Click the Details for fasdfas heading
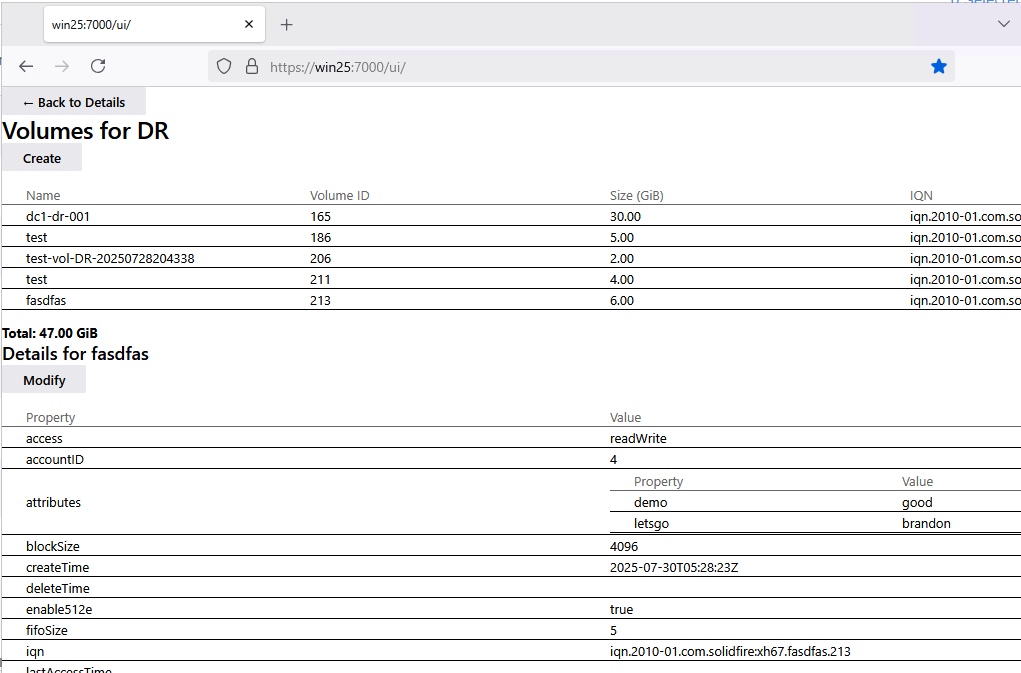Viewport: 1021px width, 673px height. 76,353
